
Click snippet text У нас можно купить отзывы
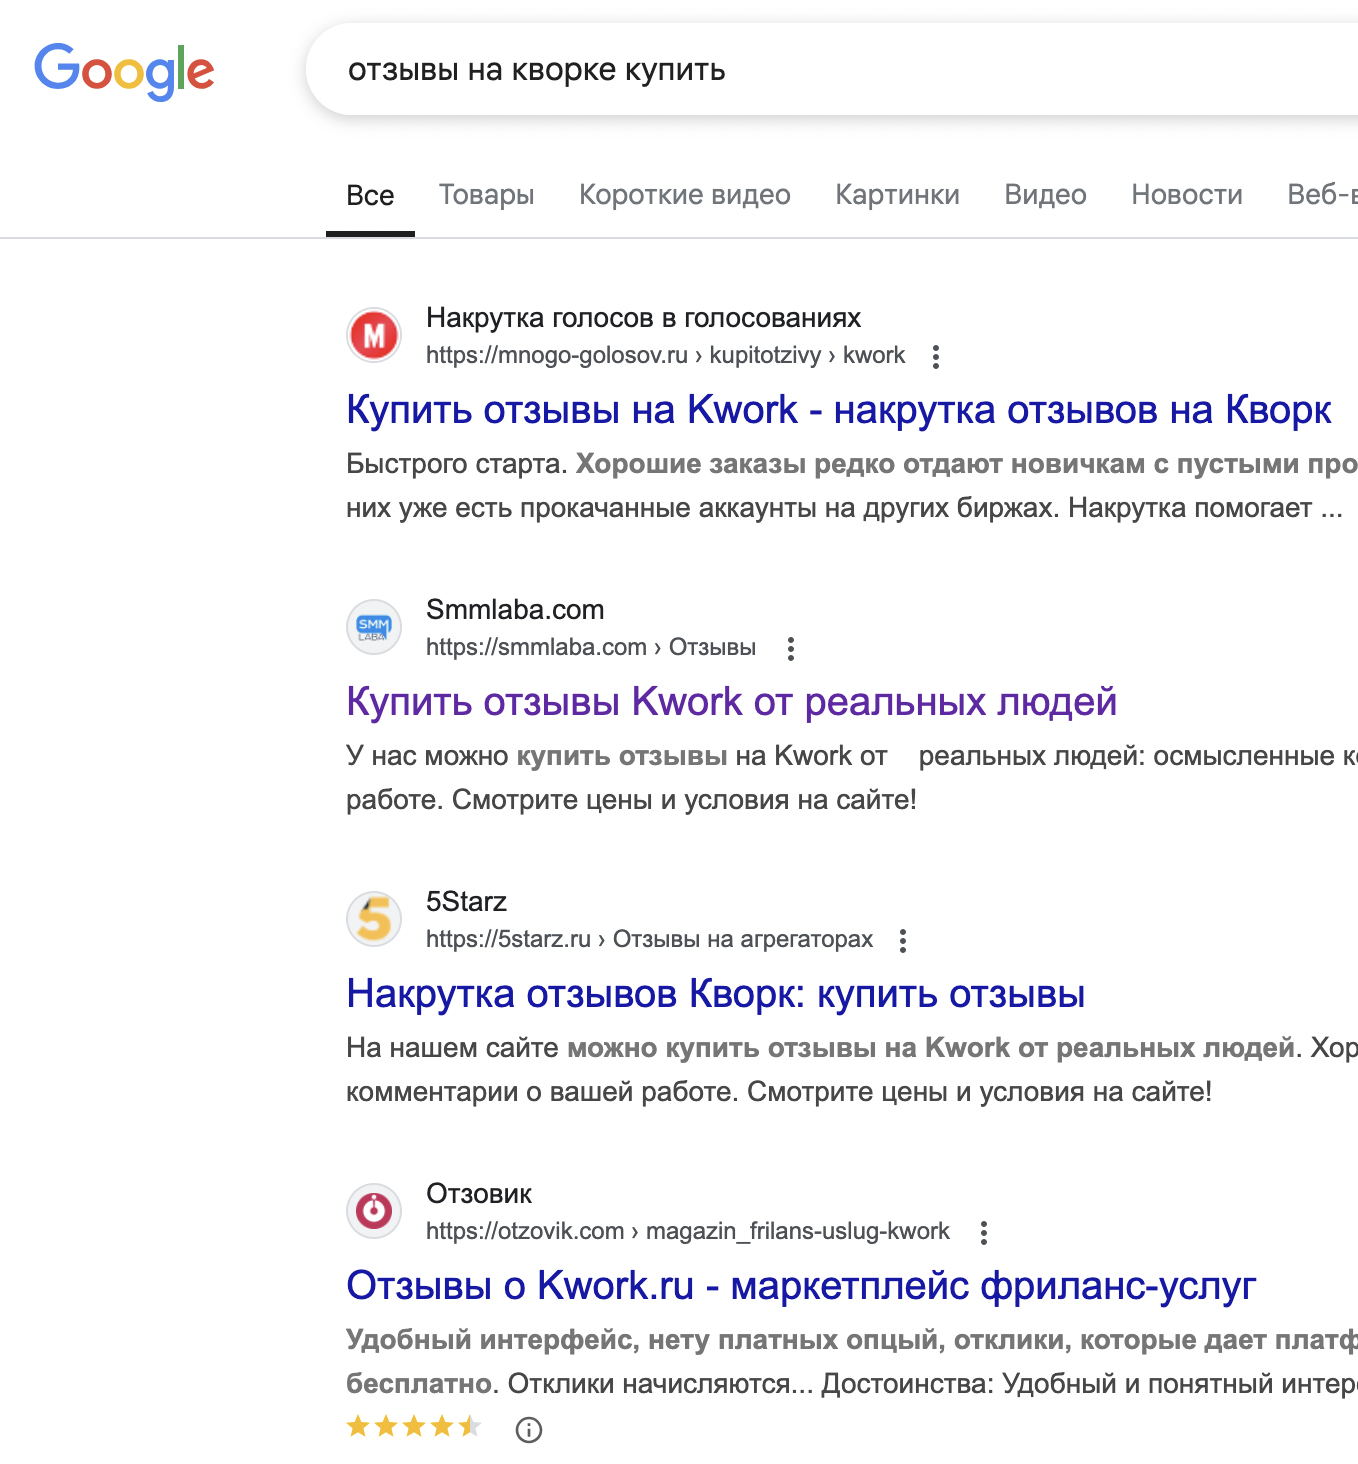click(x=852, y=778)
